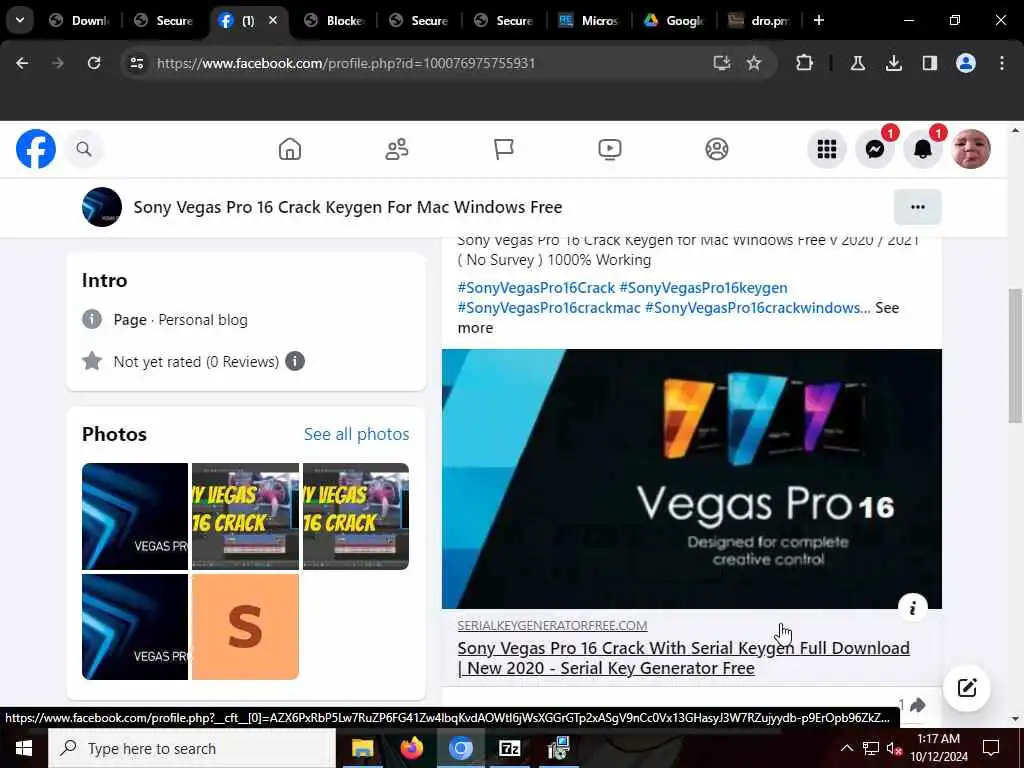The width and height of the screenshot is (1024, 768).
Task: Open the first blue Vegas Pro photo thumbnail
Action: (x=135, y=517)
